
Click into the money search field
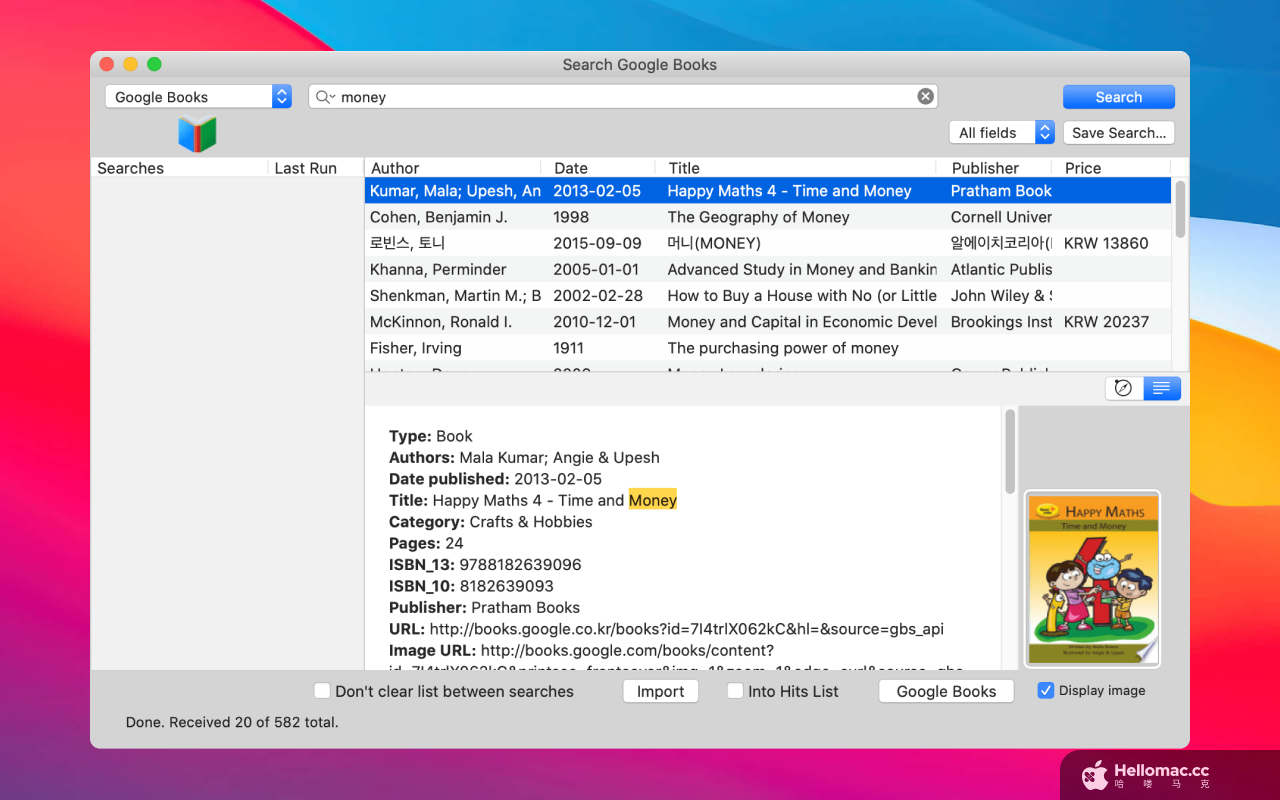(625, 97)
